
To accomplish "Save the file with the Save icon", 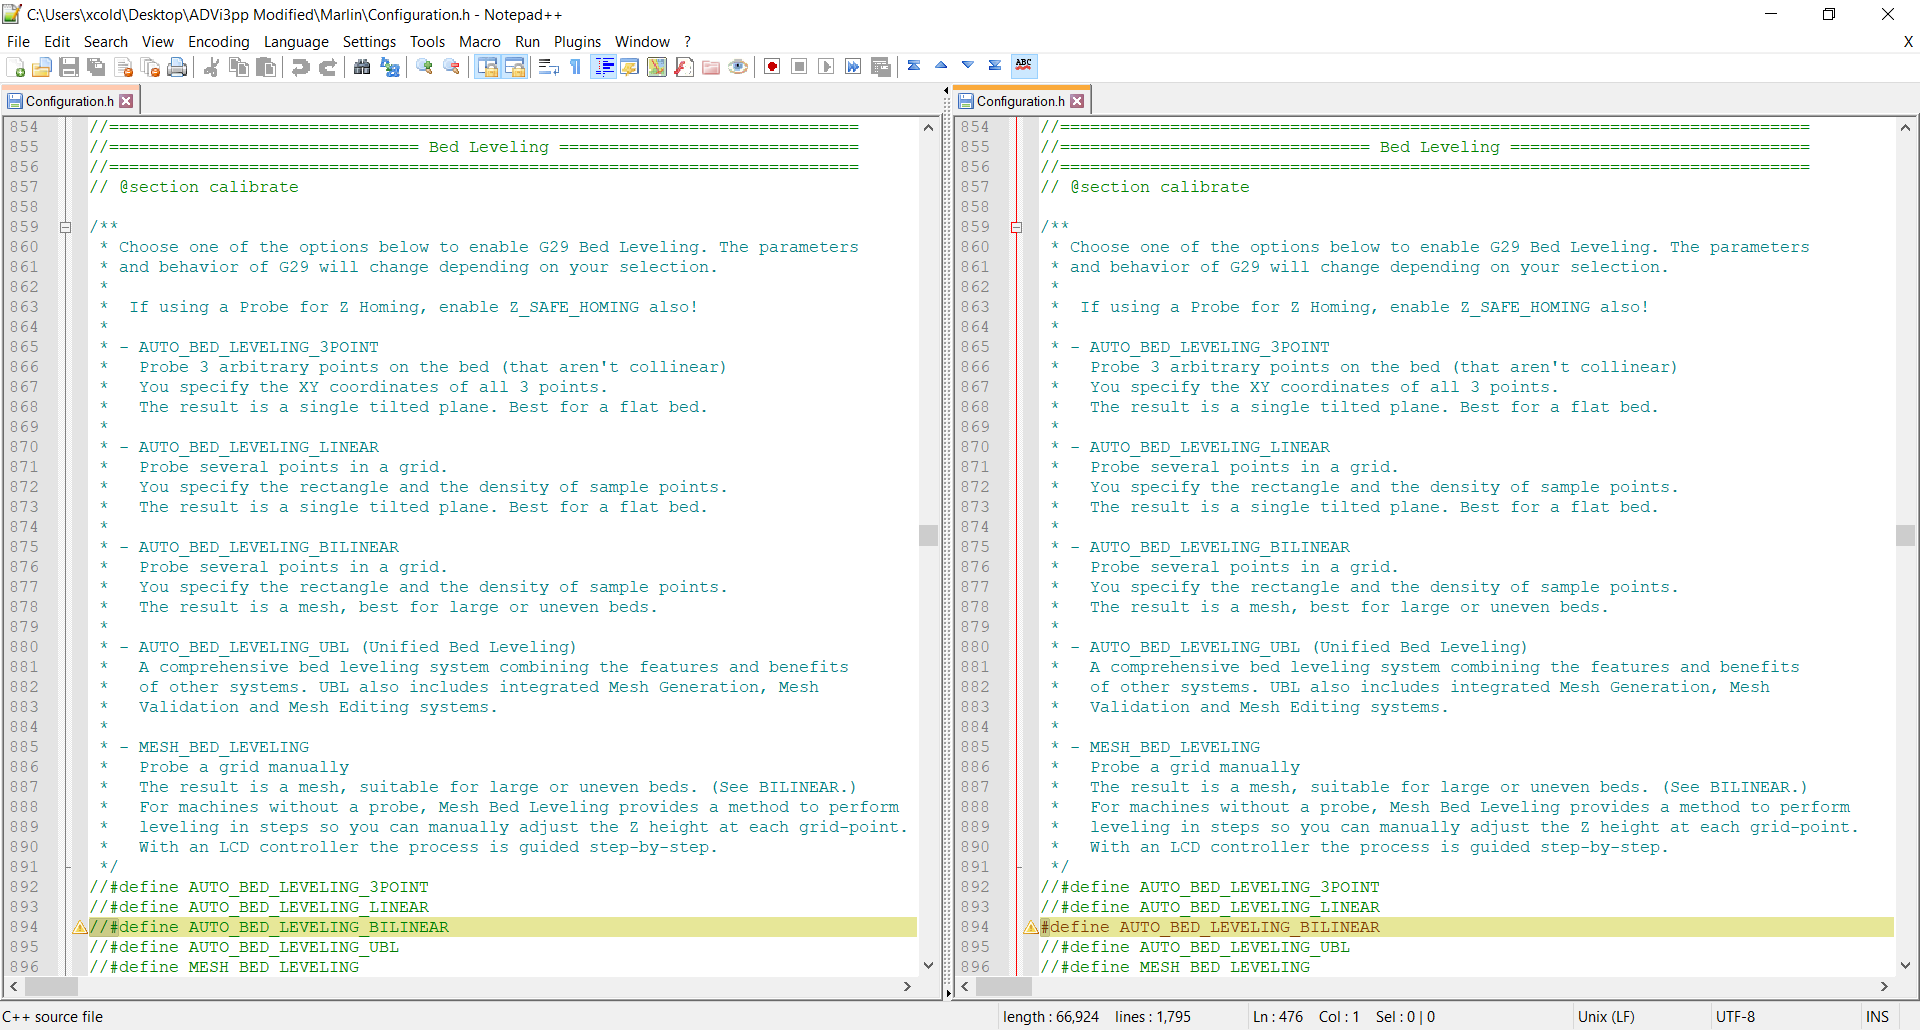I will click(69, 67).
